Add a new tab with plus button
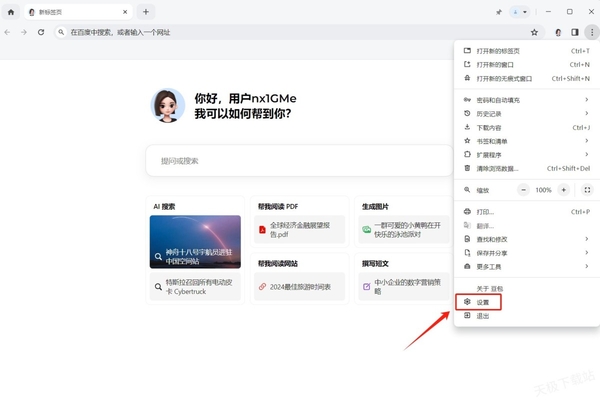Screen dimensions: 600x403 146,12
